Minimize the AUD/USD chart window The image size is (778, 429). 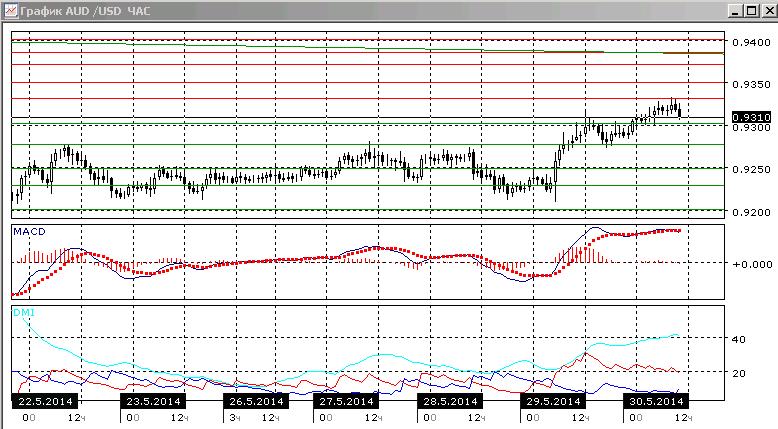coord(737,11)
